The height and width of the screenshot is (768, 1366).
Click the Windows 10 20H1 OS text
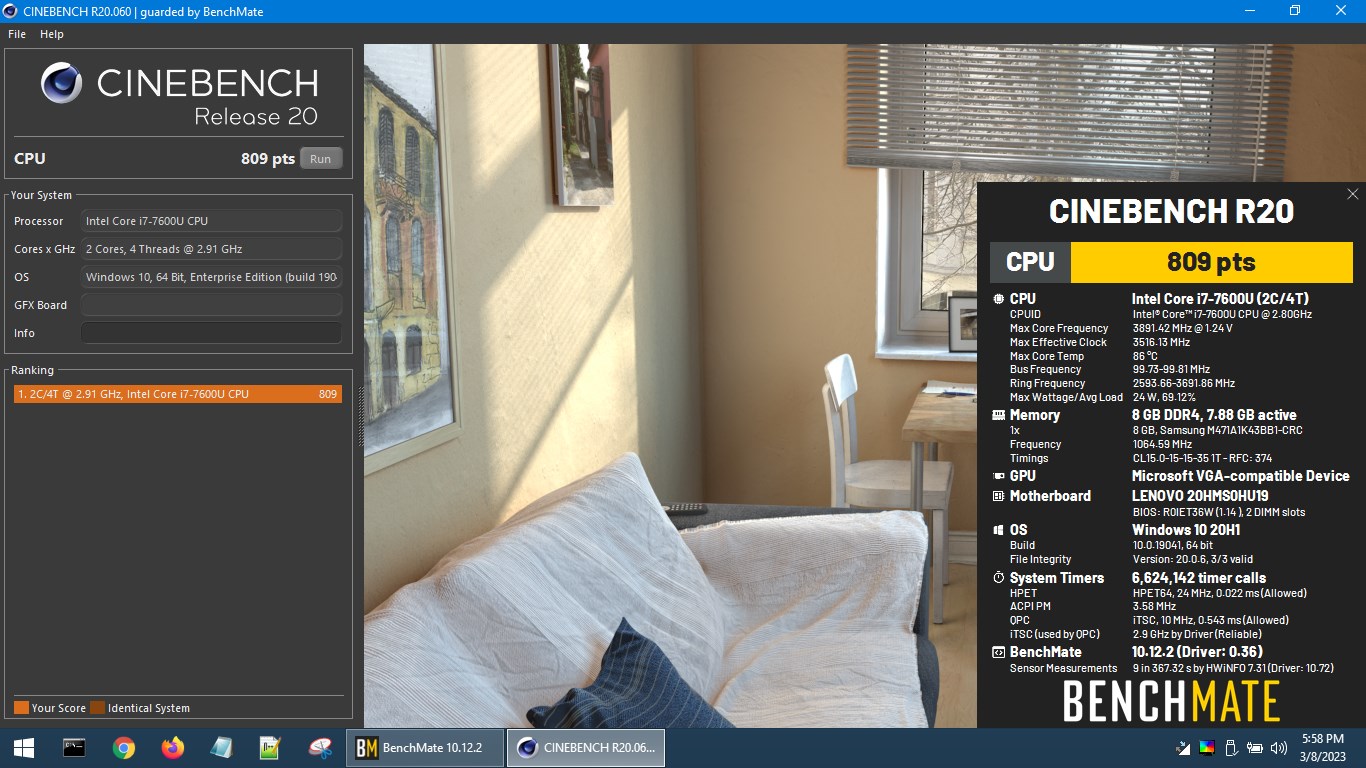1186,530
